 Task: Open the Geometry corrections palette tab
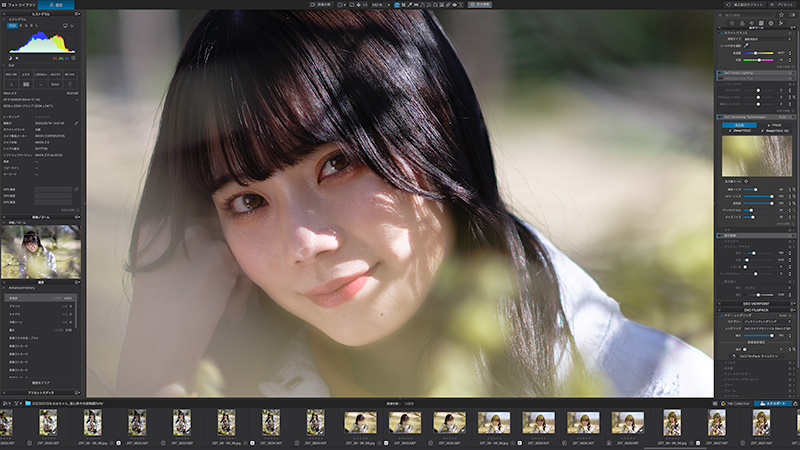coord(761,23)
